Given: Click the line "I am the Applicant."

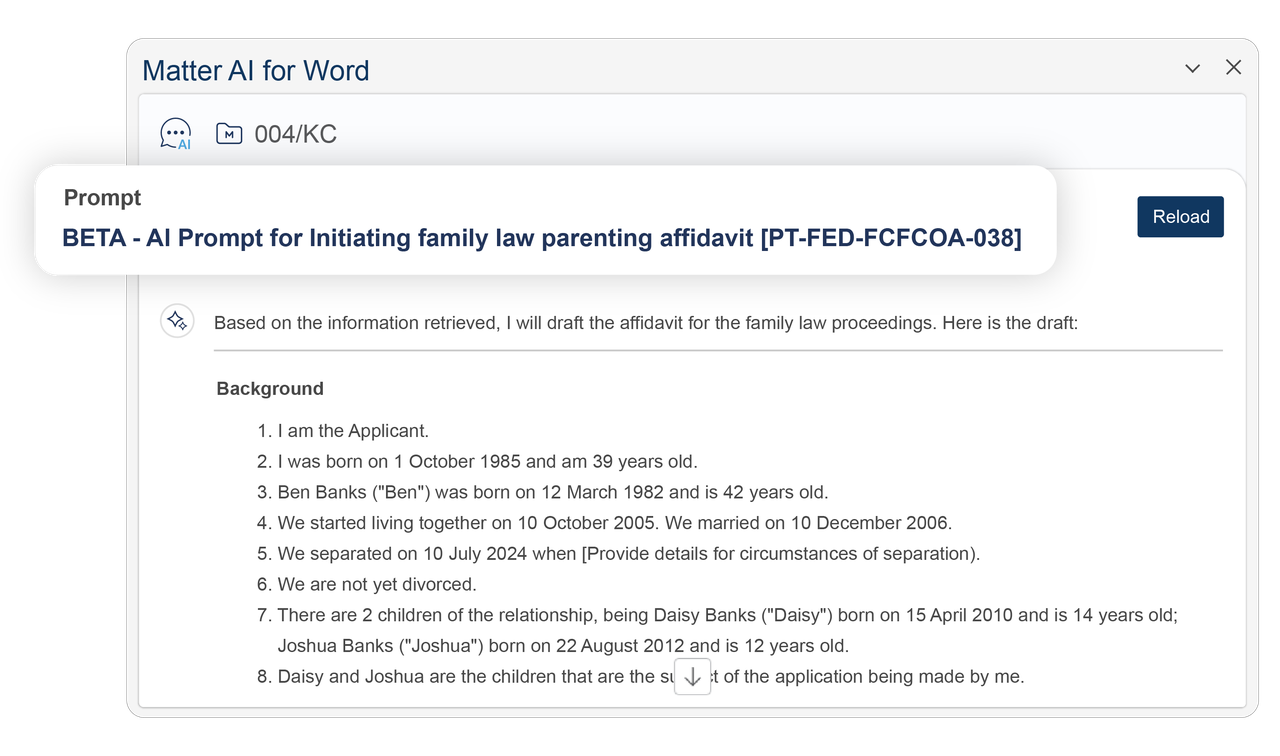Looking at the screenshot, I should tap(353, 431).
